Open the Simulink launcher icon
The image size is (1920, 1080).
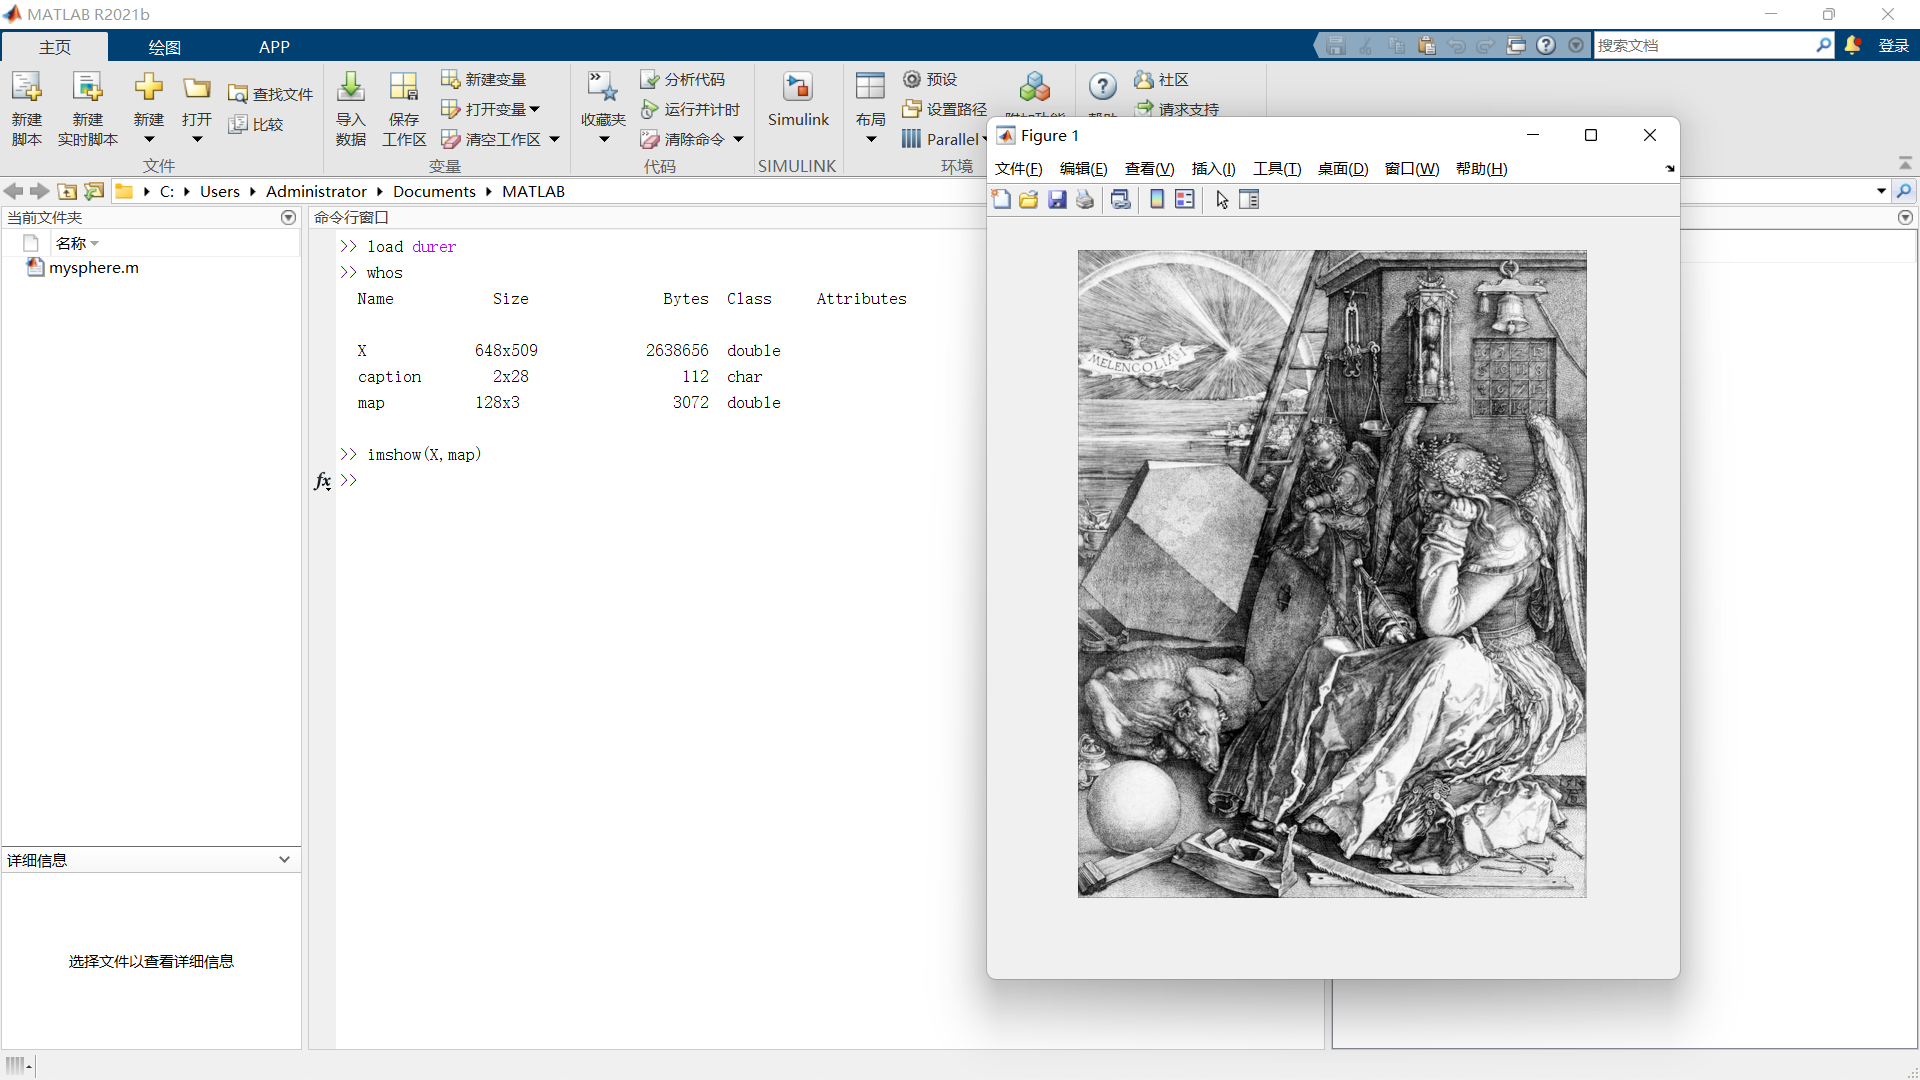798,87
